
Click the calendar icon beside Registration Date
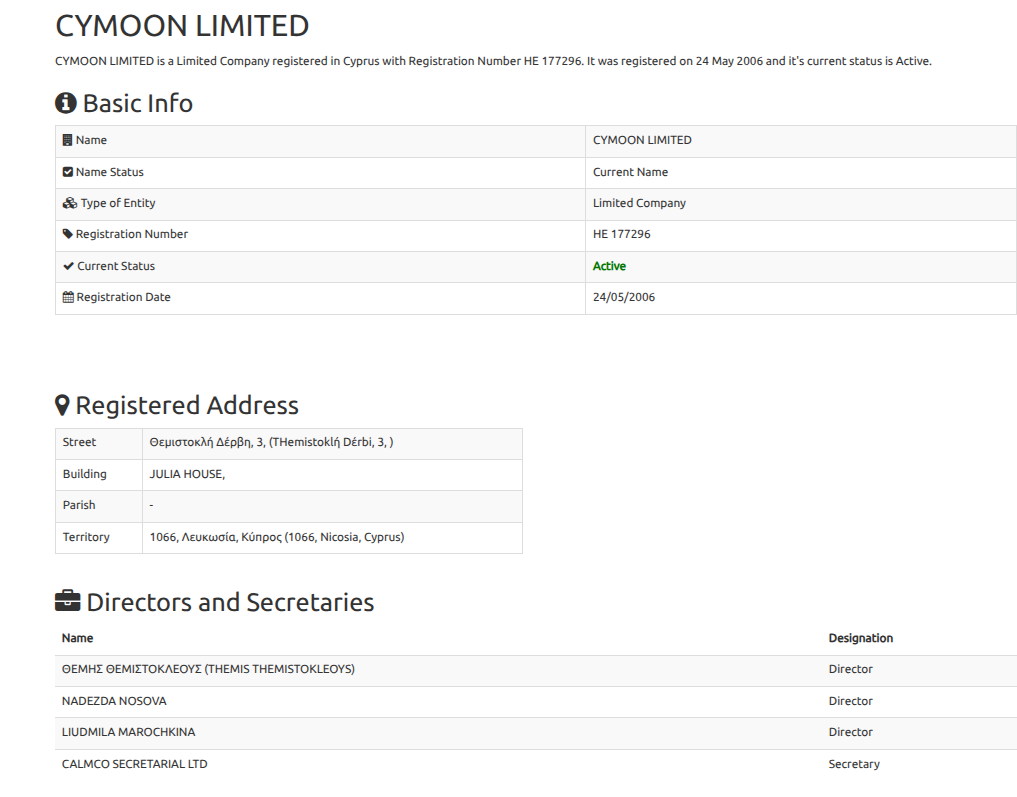click(x=68, y=297)
